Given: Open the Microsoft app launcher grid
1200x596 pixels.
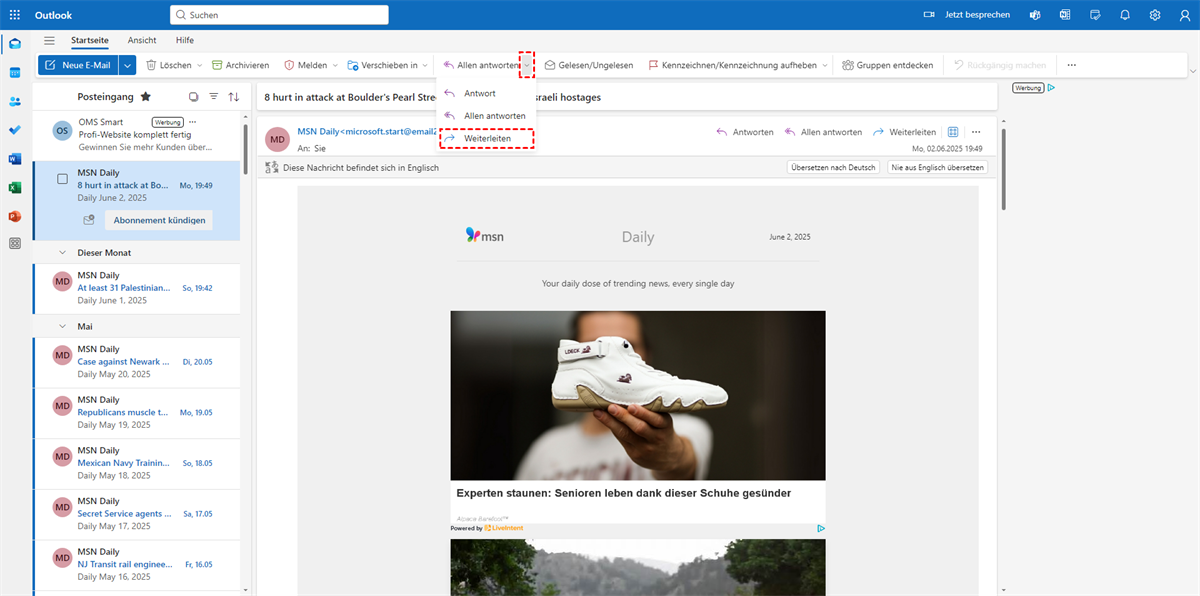Looking at the screenshot, I should tap(14, 15).
